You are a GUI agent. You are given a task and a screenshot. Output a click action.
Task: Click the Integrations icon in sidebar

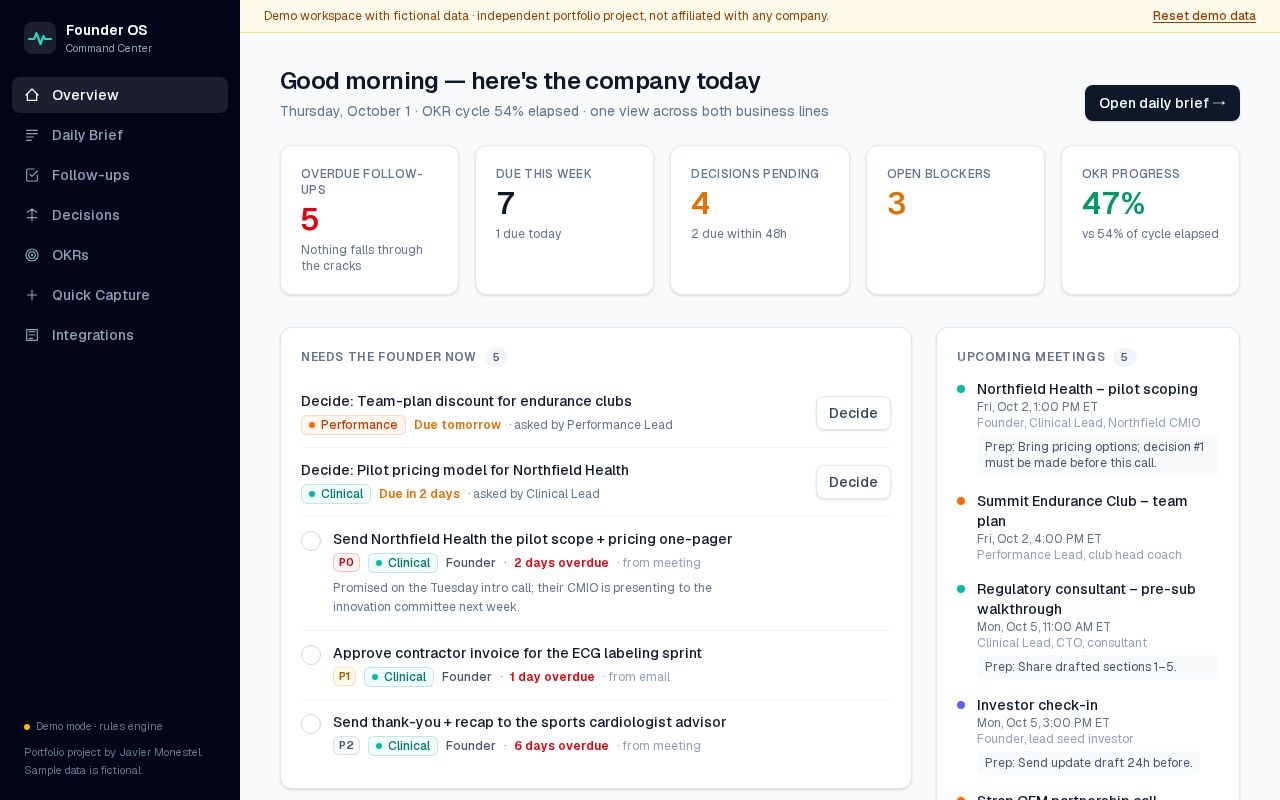click(x=32, y=335)
